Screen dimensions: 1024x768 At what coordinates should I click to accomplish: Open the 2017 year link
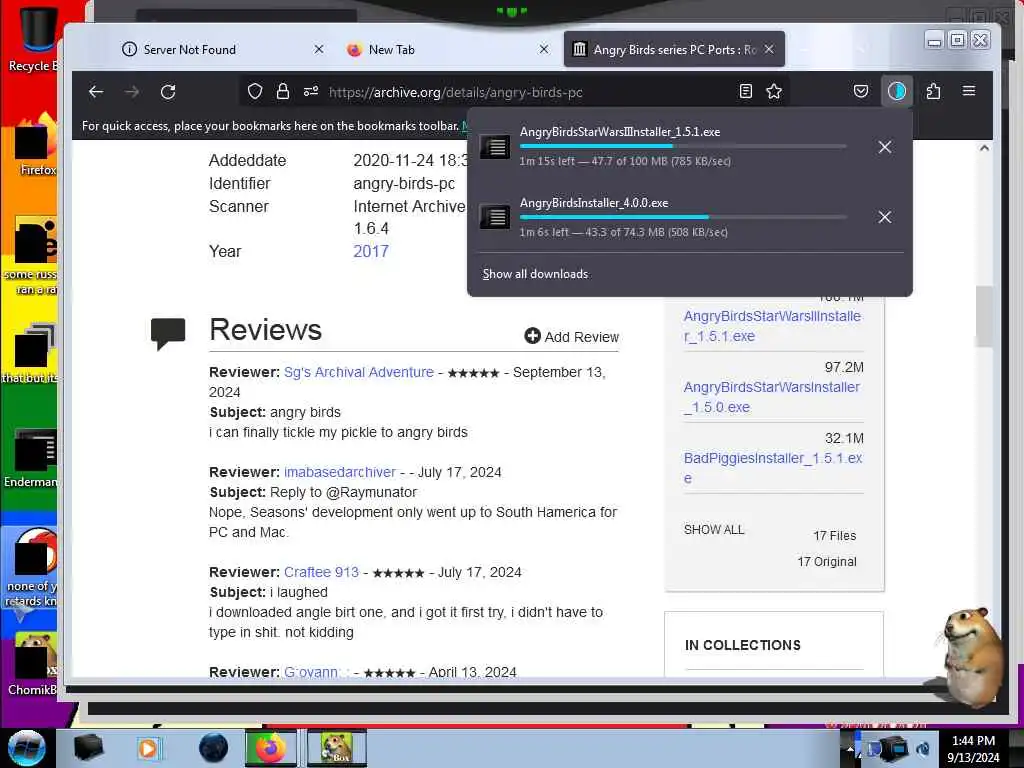(x=371, y=251)
